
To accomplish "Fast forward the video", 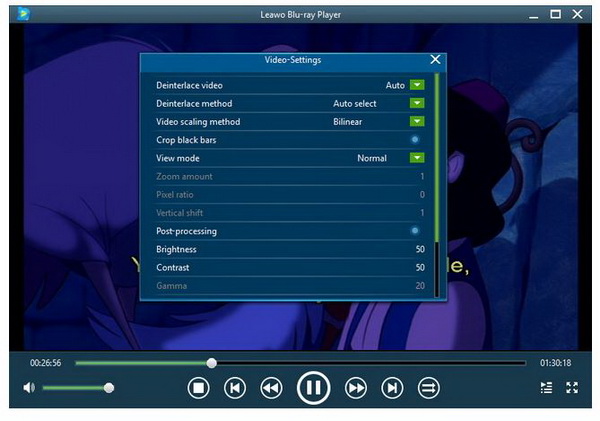I will point(356,388).
